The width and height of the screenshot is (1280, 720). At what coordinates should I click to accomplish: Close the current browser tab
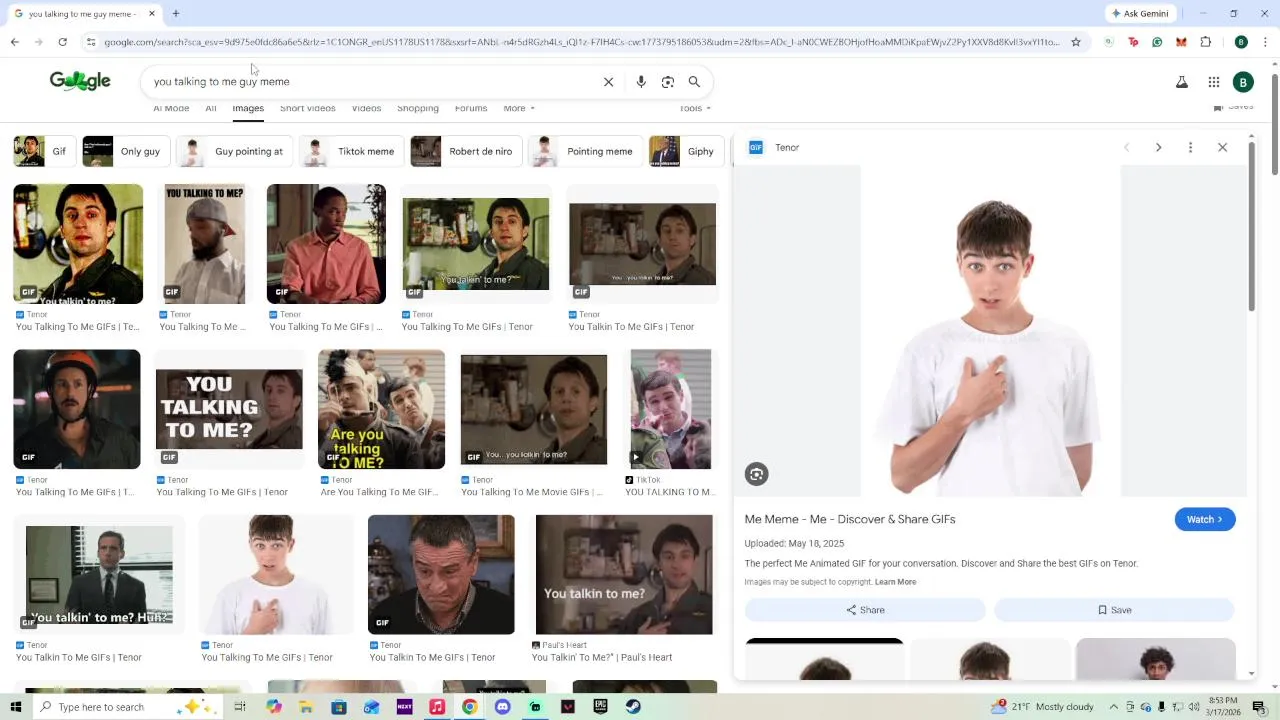click(152, 14)
